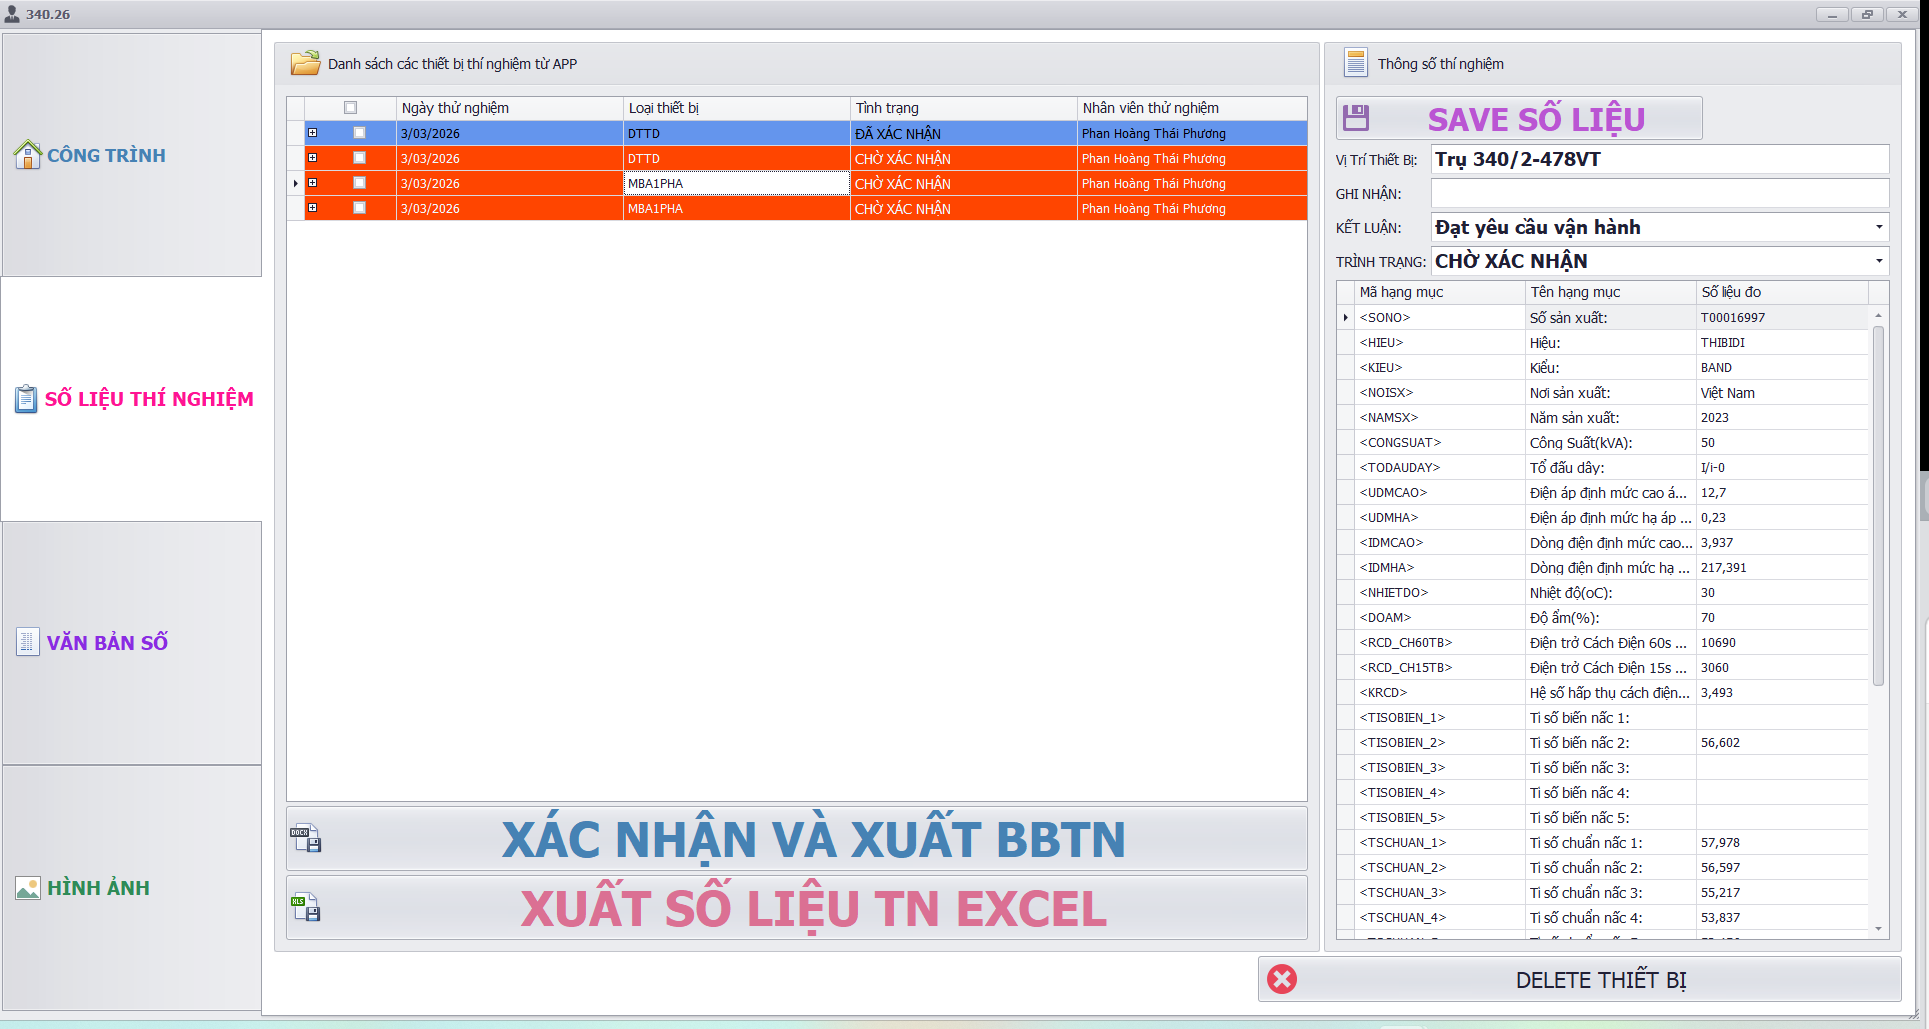The image size is (1929, 1029).
Task: Click the red X delete icon
Action: pos(1282,979)
